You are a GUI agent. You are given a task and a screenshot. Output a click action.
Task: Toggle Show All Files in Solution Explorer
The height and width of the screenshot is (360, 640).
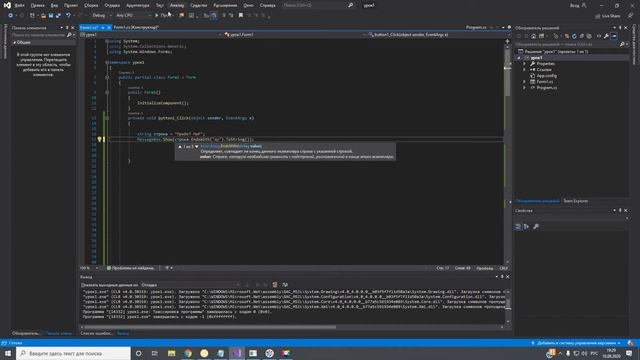pos(589,36)
